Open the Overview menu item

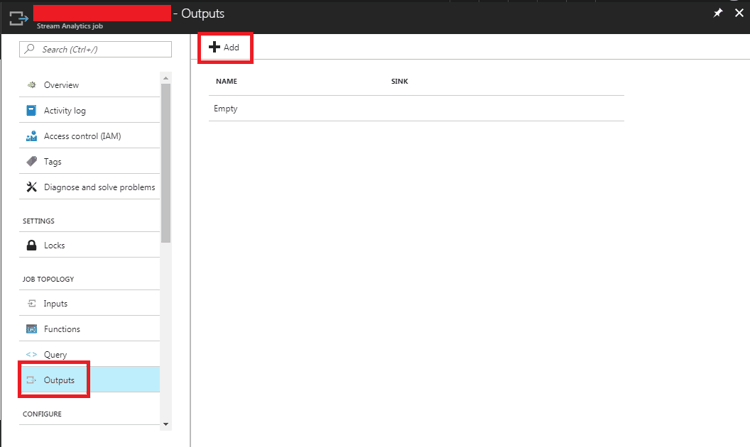point(89,85)
